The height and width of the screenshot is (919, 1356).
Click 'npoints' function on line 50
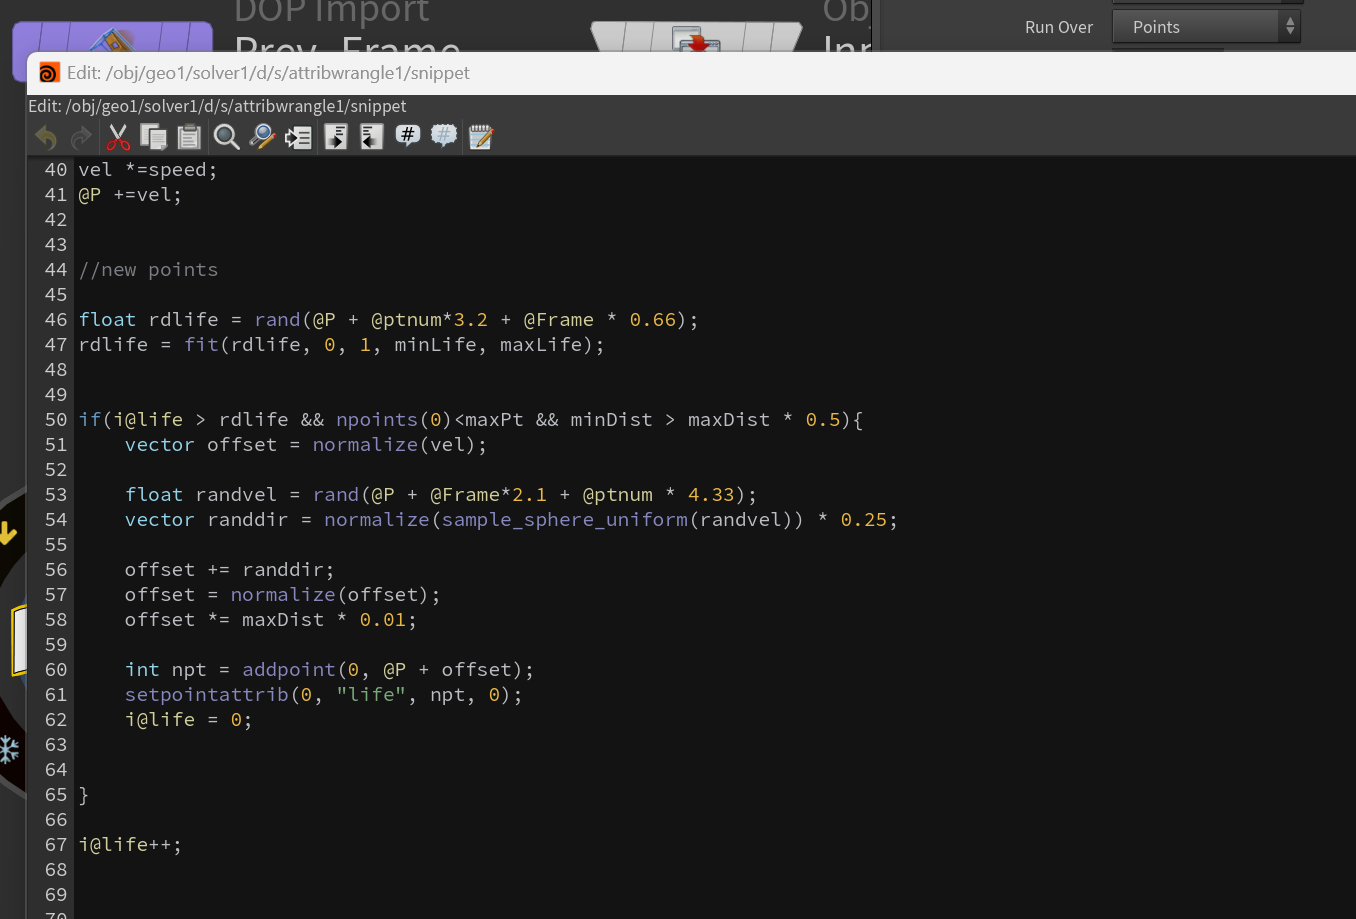377,420
